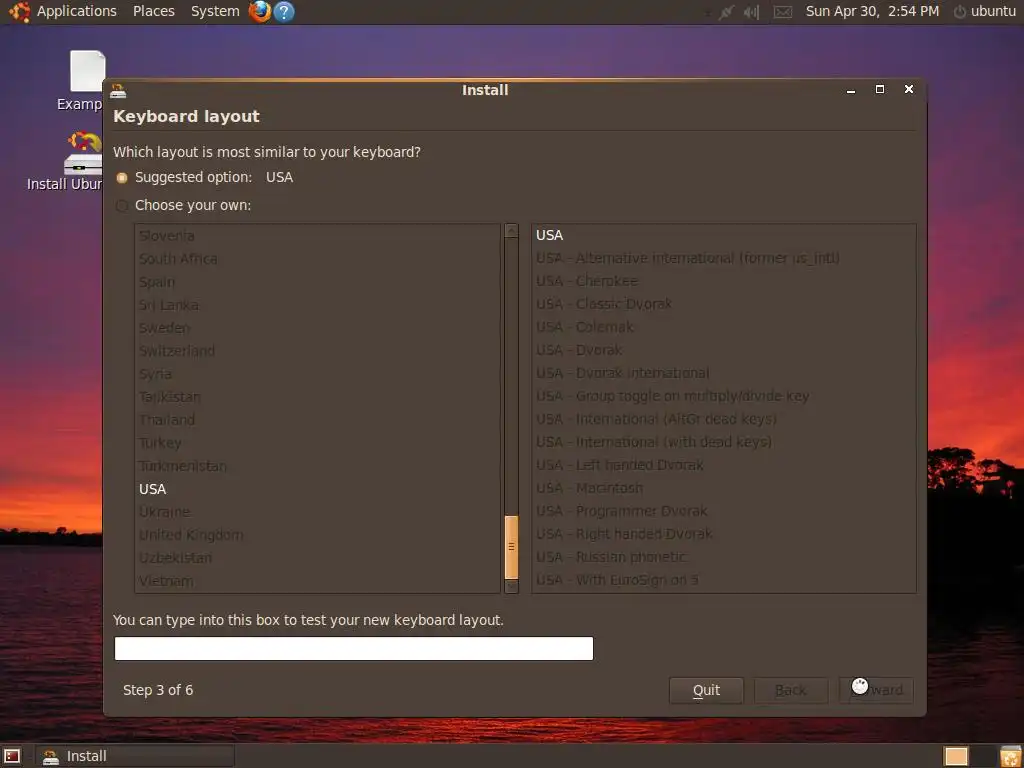Select Vietnam in the country list

(x=317, y=581)
